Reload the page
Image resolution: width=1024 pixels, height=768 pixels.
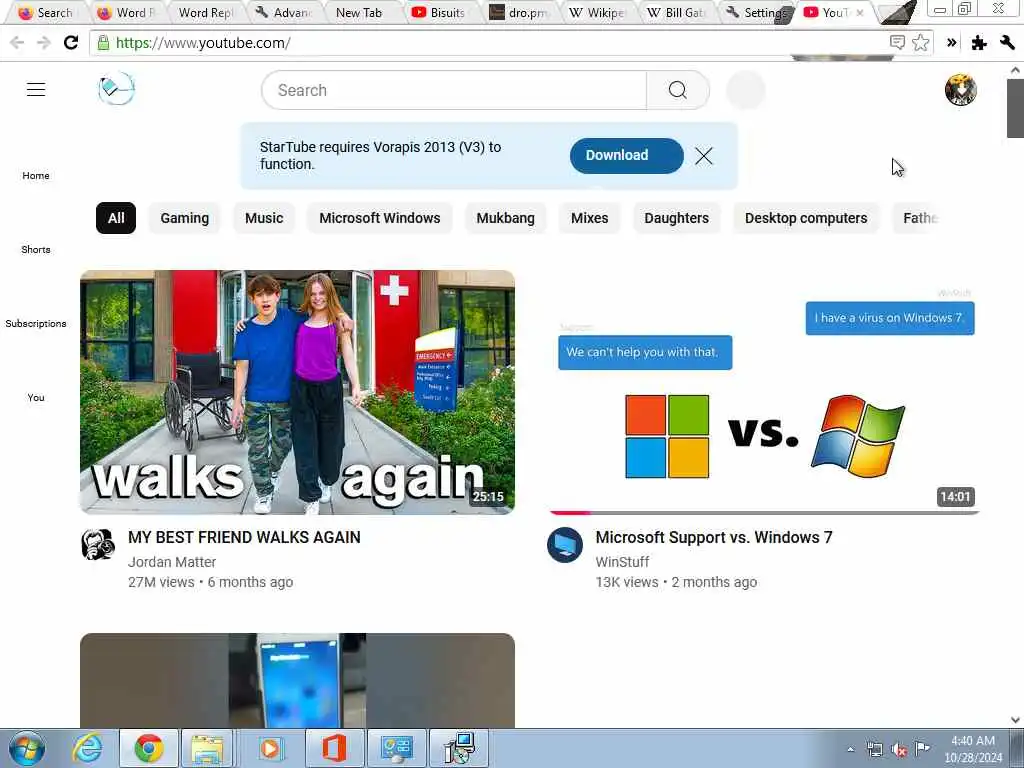(x=71, y=43)
